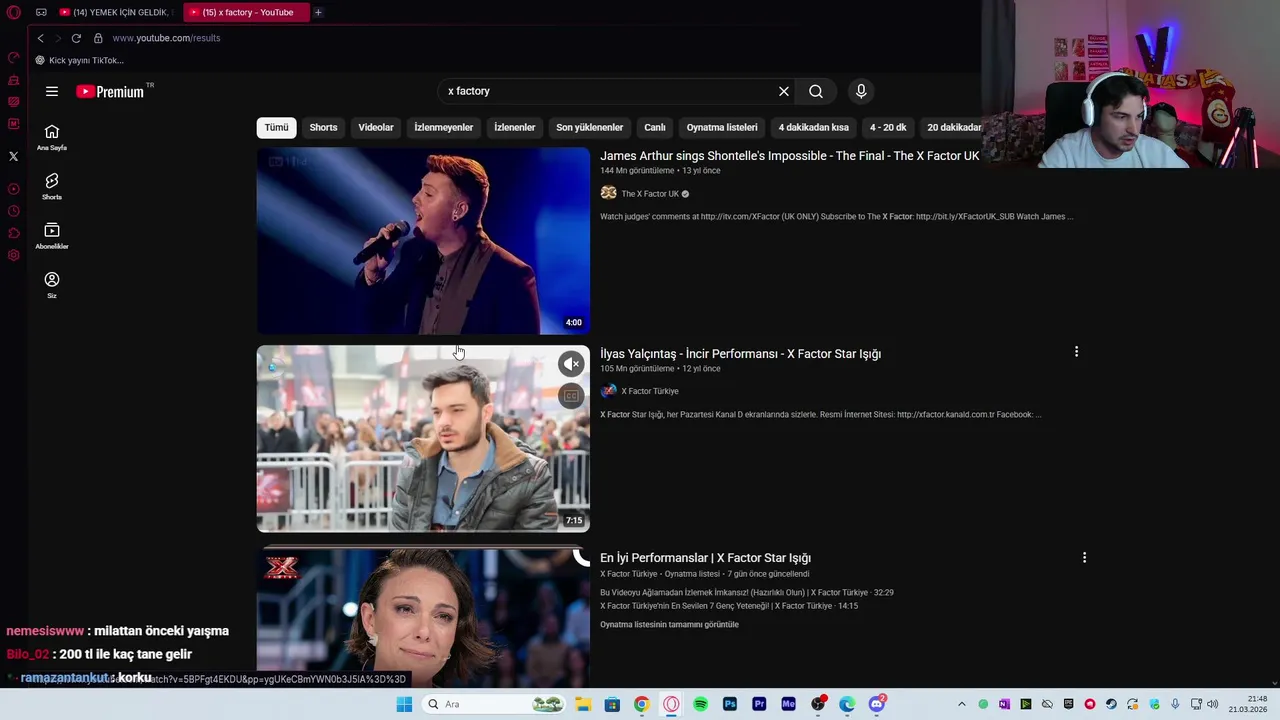Open Windows Start menu
The width and height of the screenshot is (1280, 720).
pos(404,704)
